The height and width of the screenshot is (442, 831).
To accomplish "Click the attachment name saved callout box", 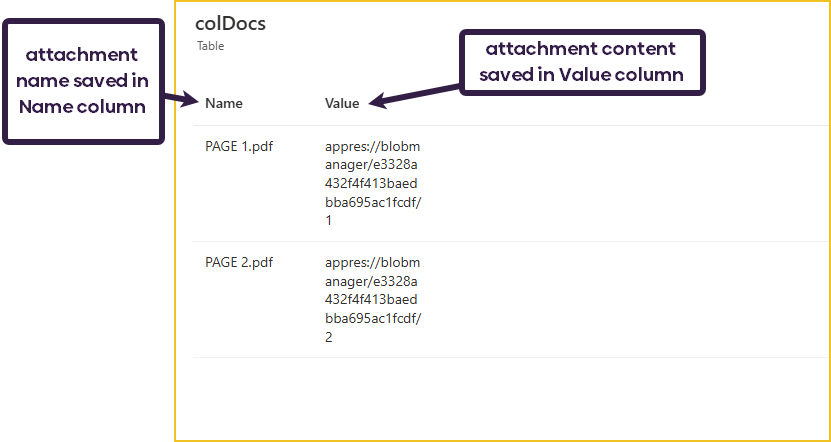I will [x=83, y=82].
